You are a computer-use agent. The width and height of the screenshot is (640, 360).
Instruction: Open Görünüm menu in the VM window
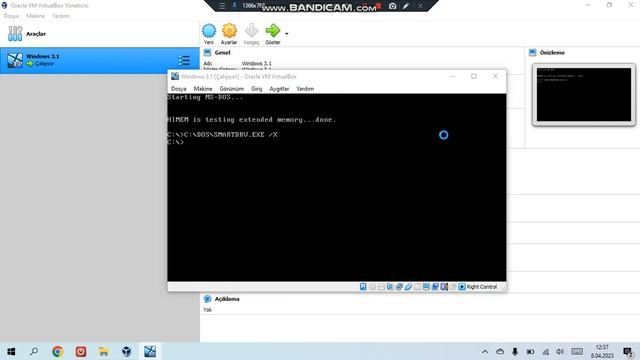click(x=231, y=89)
